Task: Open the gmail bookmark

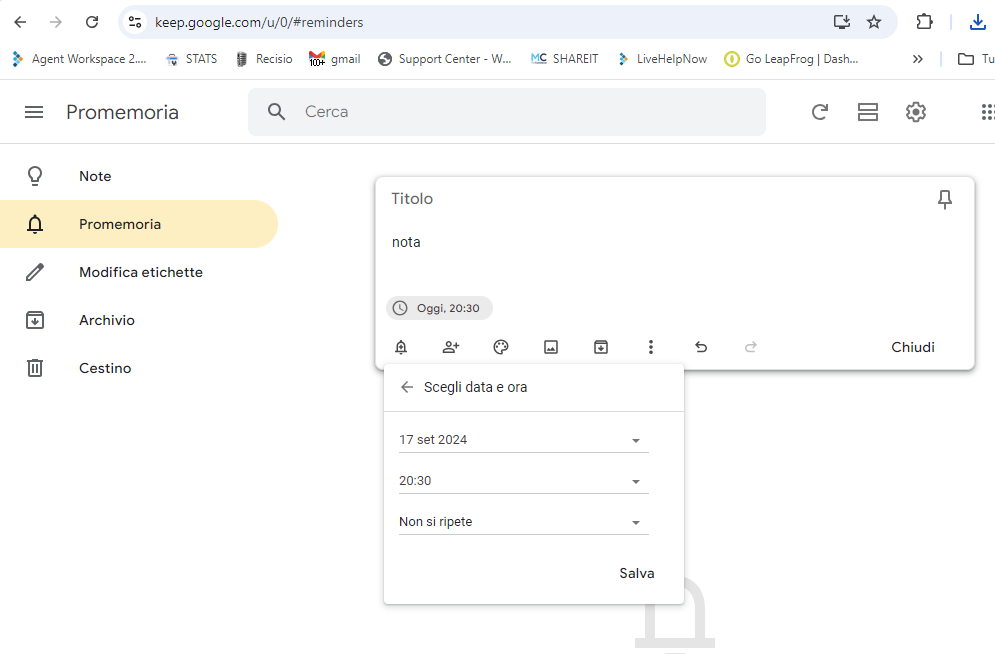Action: (x=334, y=59)
